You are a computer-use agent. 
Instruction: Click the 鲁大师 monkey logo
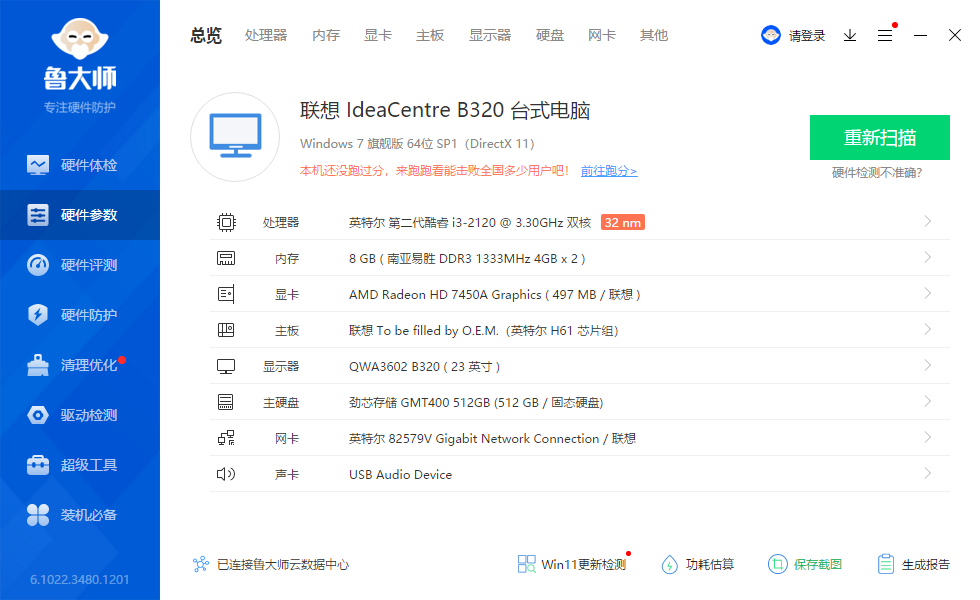point(80,40)
